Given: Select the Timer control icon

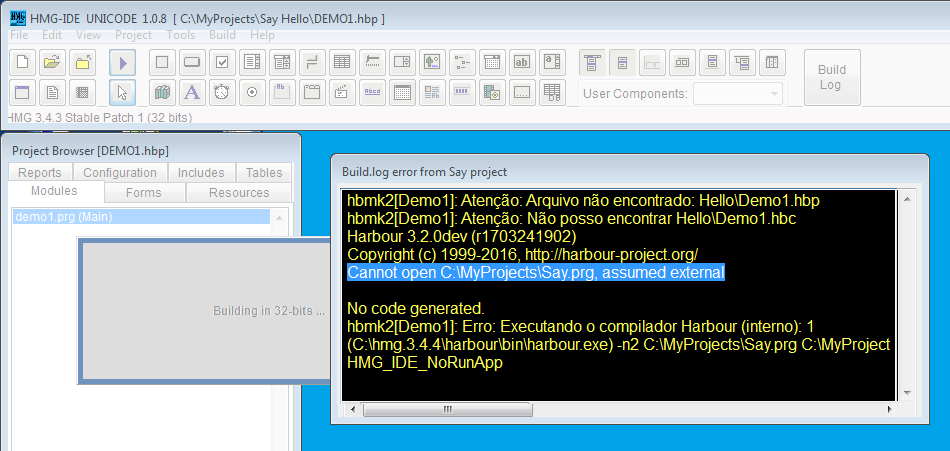Looking at the screenshot, I should pyautogui.click(x=222, y=93).
